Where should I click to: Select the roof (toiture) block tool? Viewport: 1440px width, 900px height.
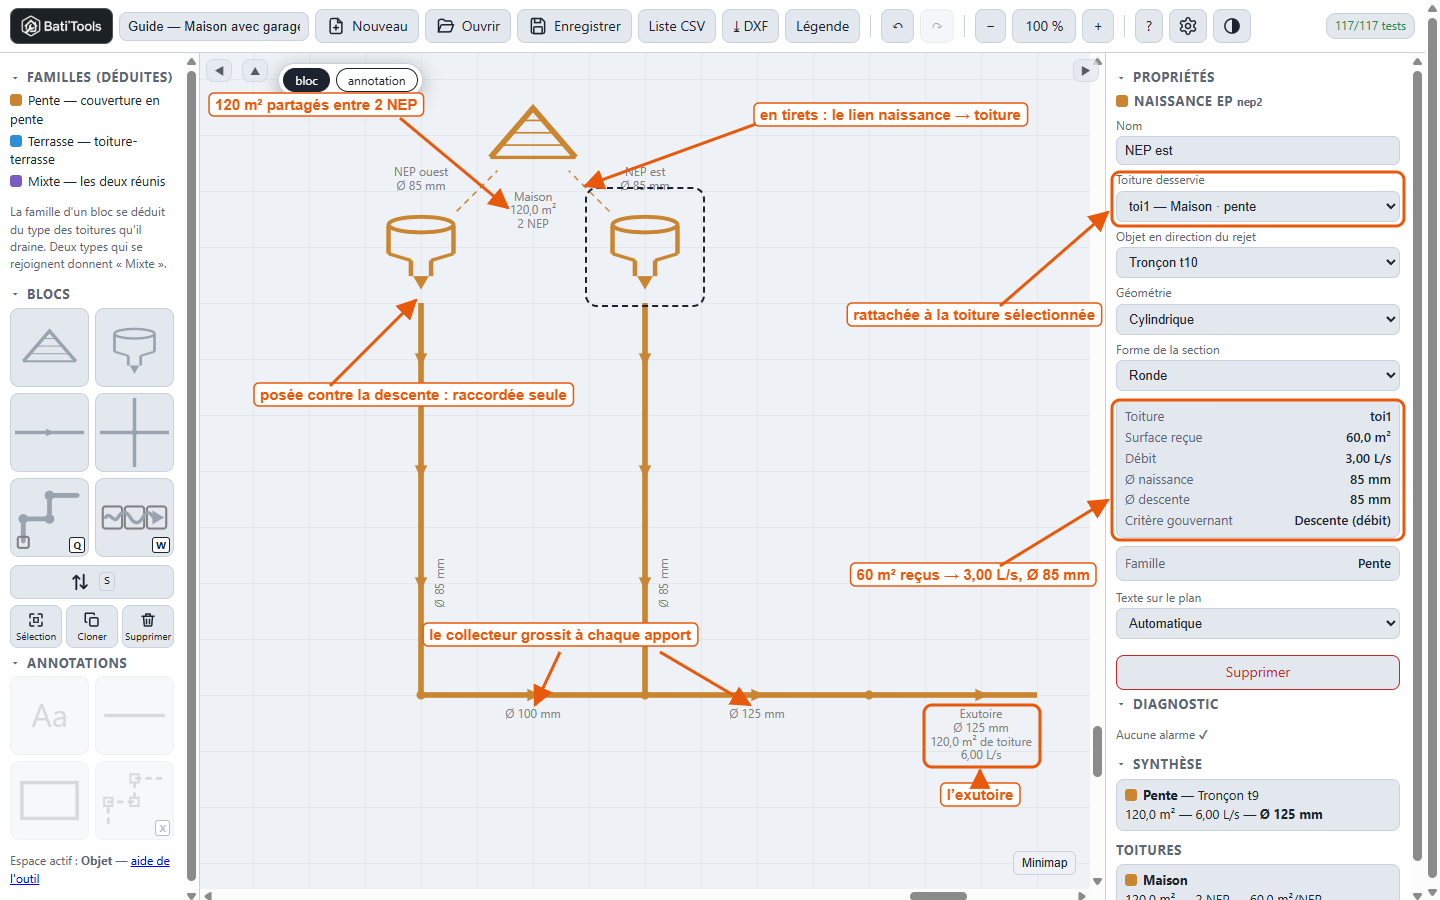50,347
